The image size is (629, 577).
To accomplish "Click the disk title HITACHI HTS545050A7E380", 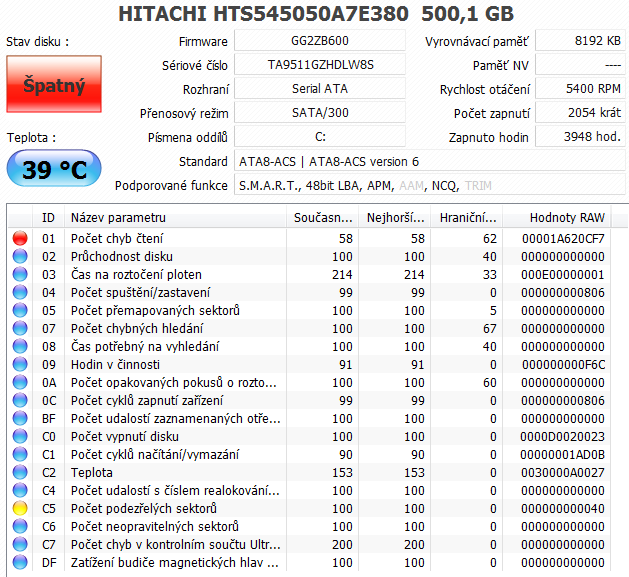I will pyautogui.click(x=263, y=14).
